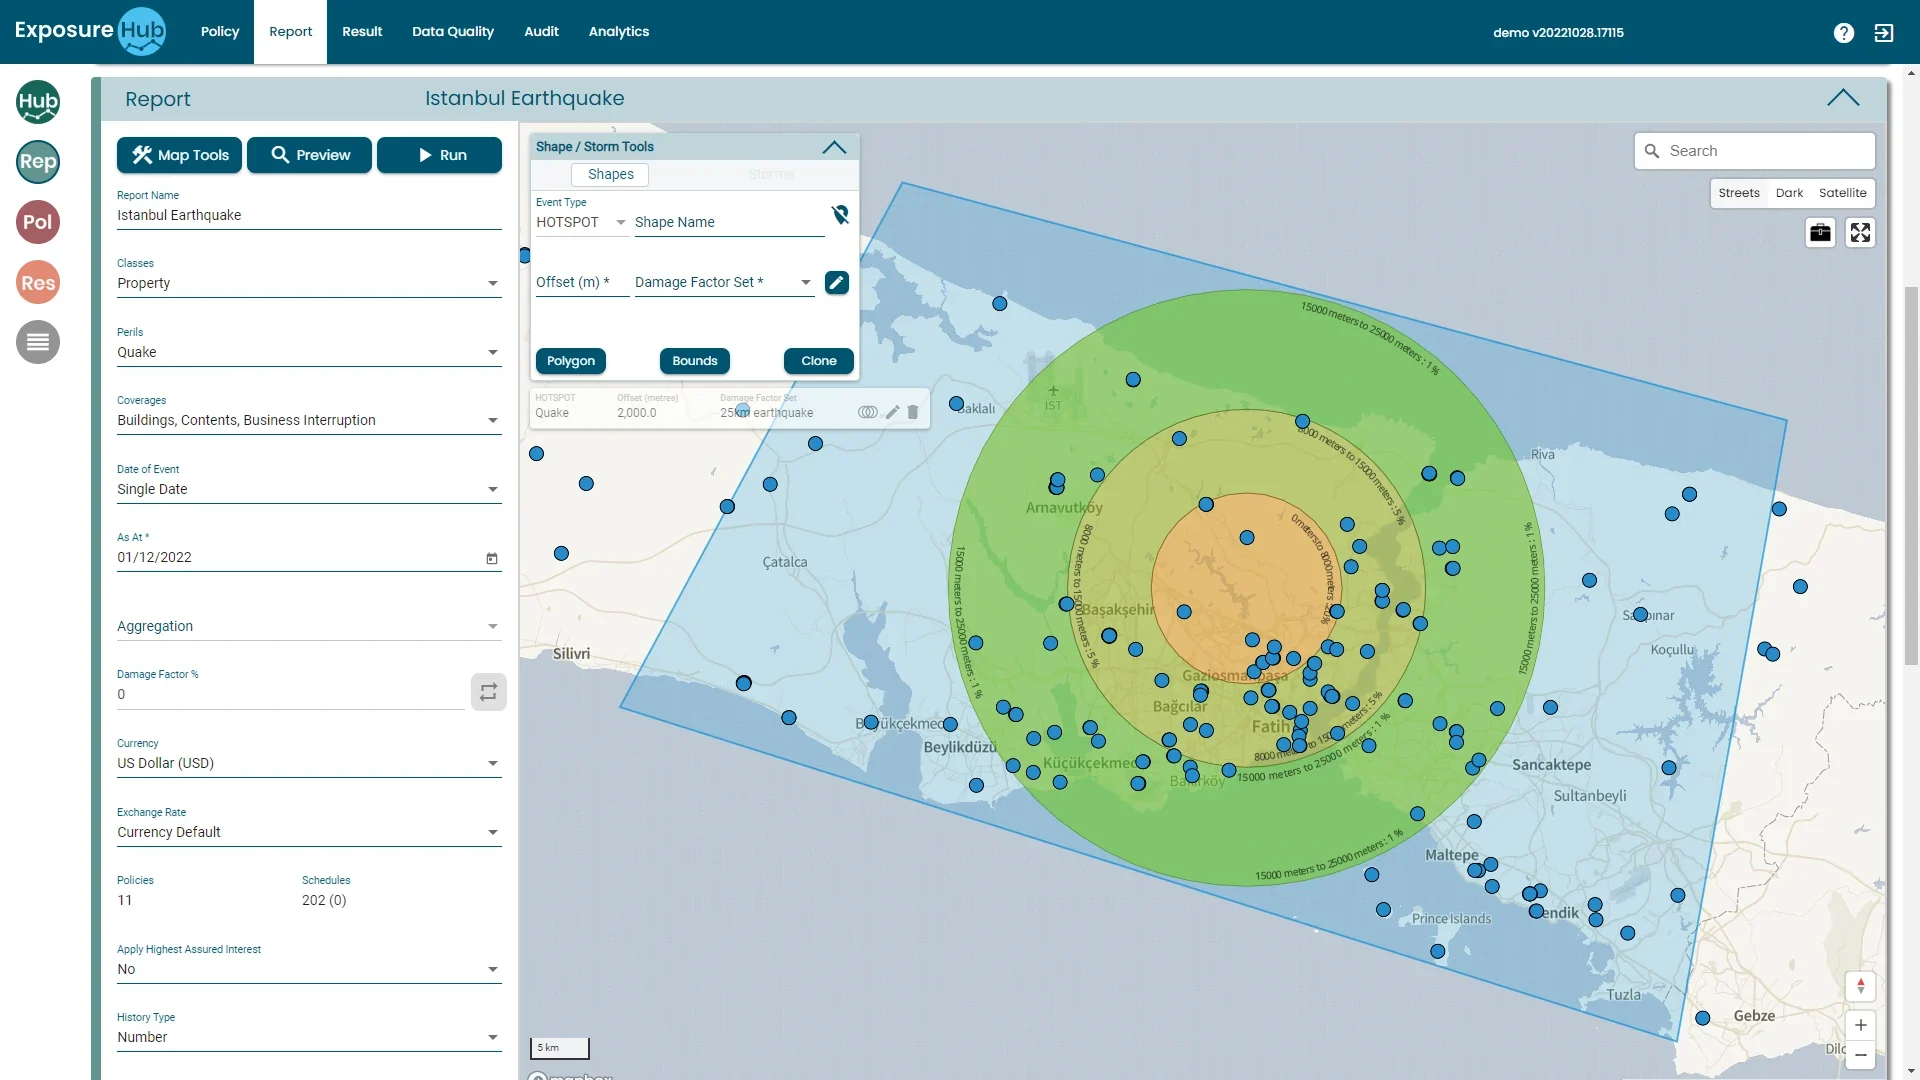The image size is (1920, 1080).
Task: Open the Damage Factor Set dropdown
Action: (x=724, y=283)
